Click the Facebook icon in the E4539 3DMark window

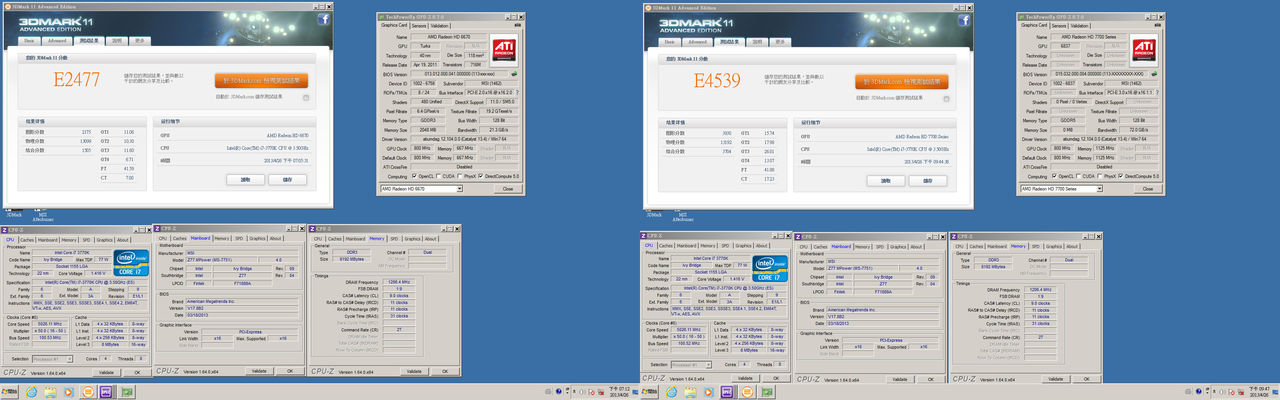[964, 19]
